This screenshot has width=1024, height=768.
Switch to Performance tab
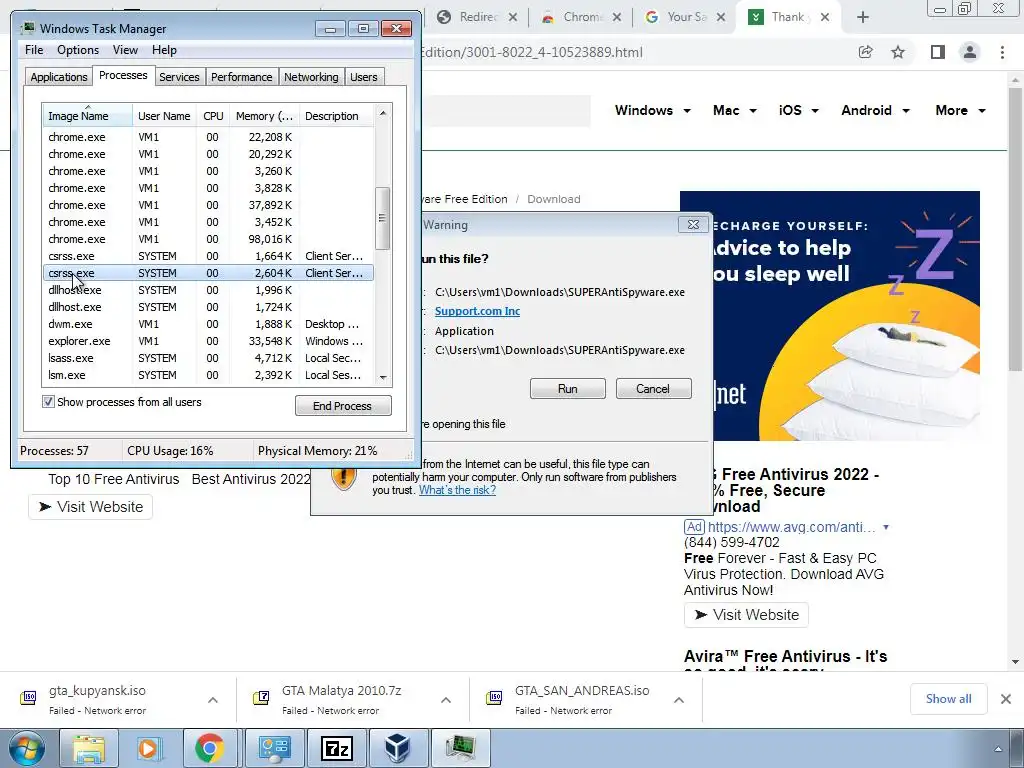click(242, 77)
